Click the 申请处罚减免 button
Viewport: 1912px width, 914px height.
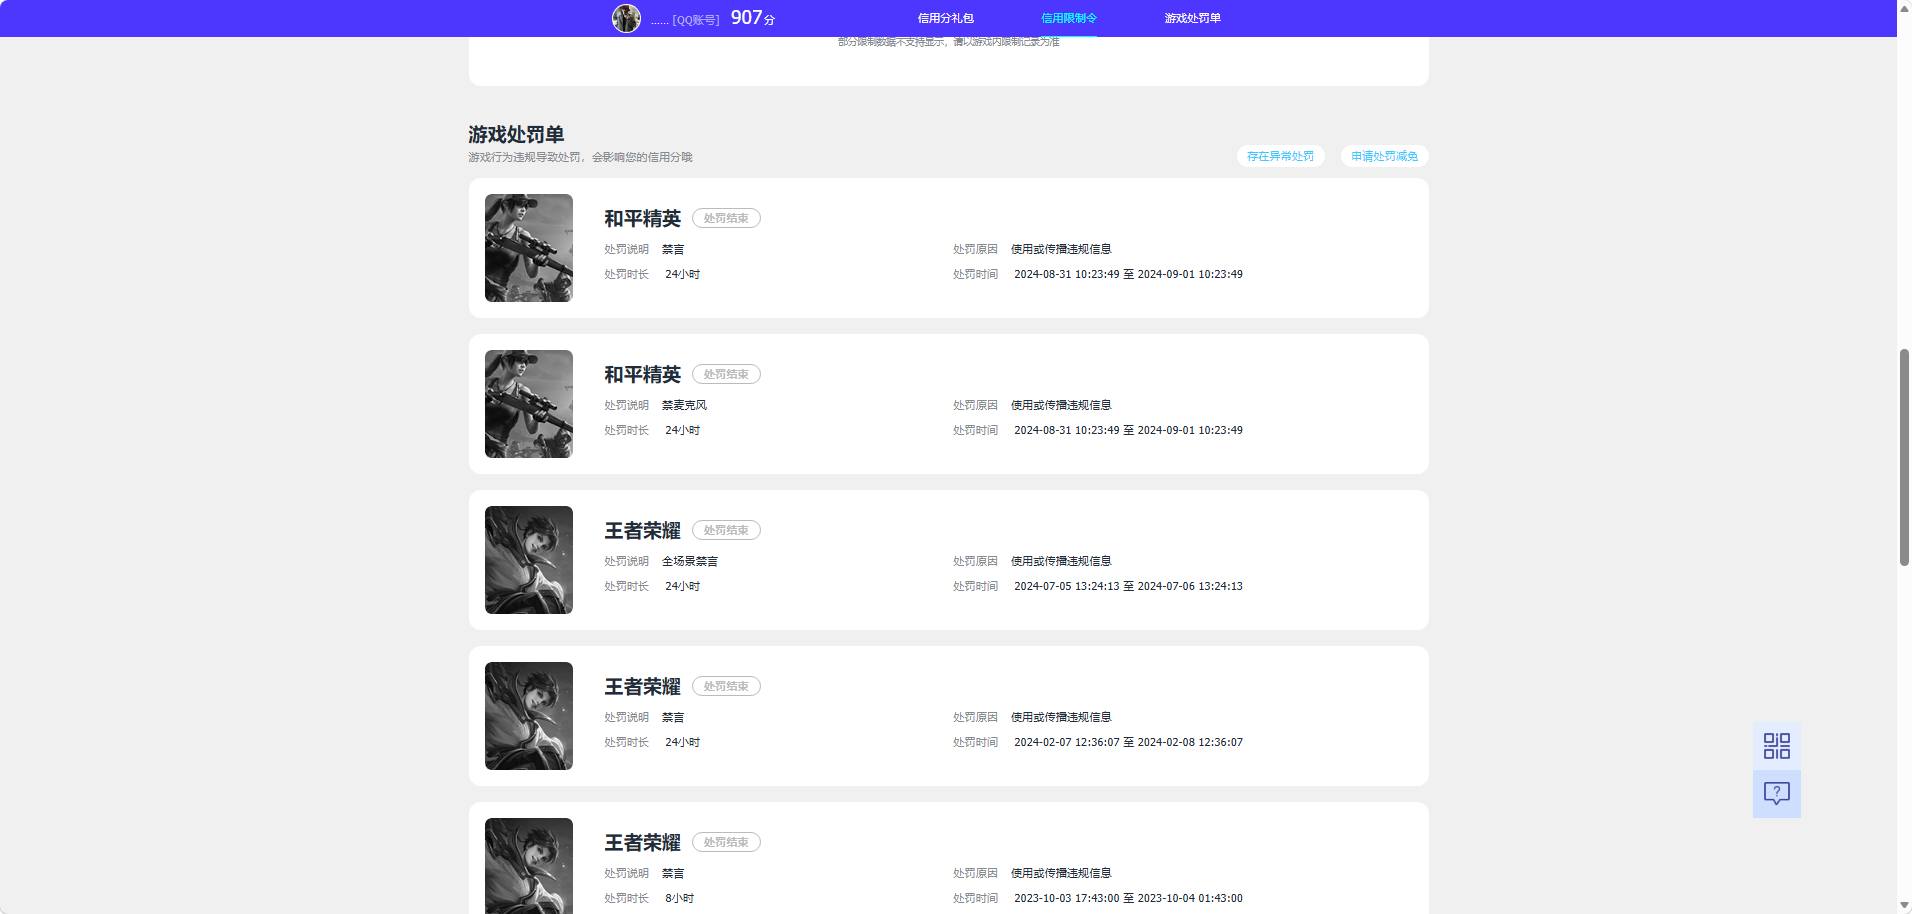[x=1384, y=156]
